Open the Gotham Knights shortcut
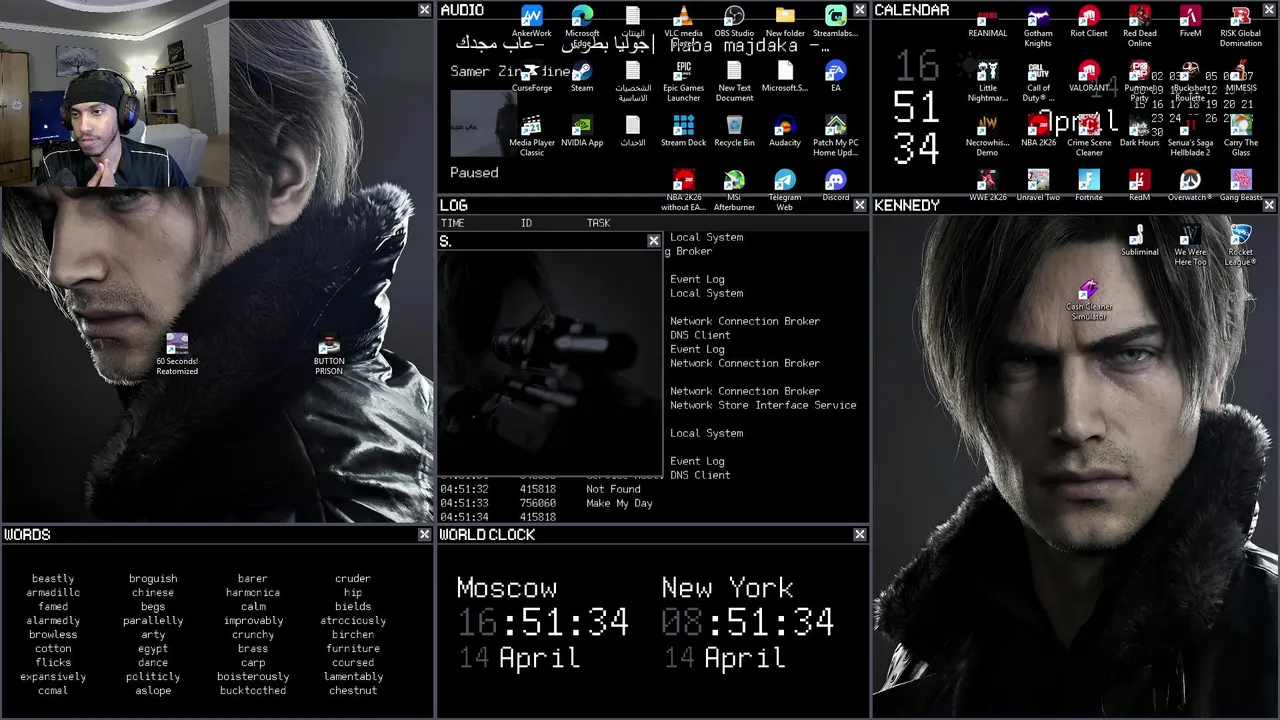 pyautogui.click(x=1038, y=26)
